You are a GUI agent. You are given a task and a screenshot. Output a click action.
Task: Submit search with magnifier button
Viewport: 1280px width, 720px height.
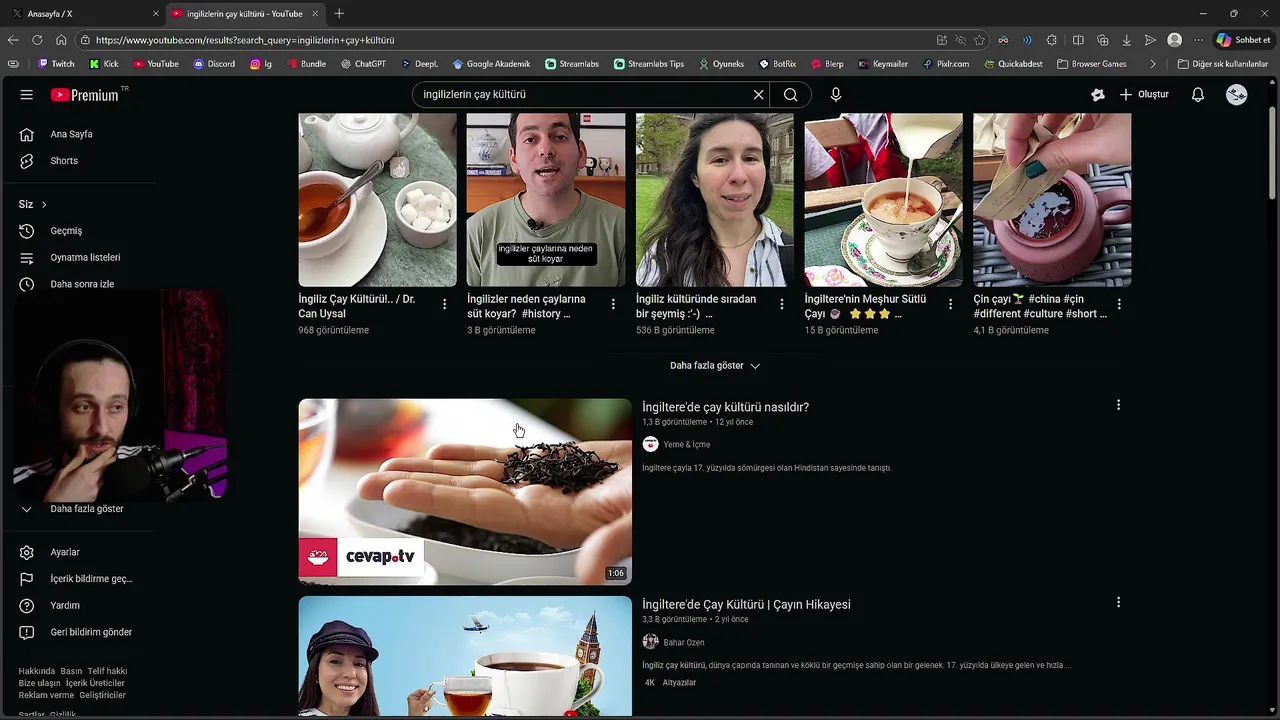click(791, 95)
